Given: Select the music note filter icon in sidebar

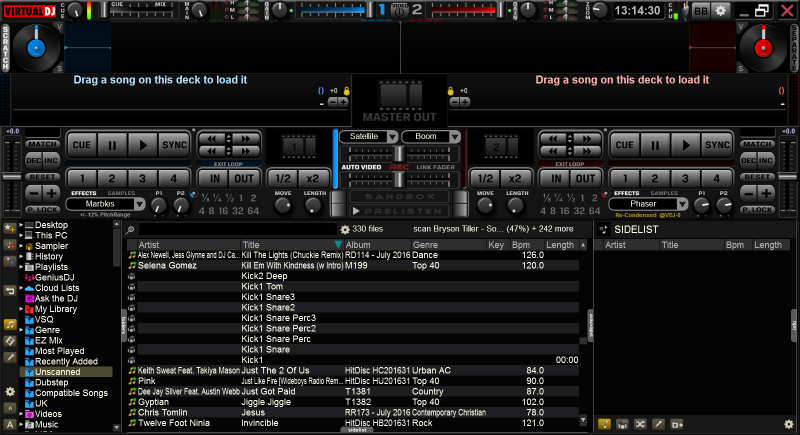Looking at the screenshot, I should click(x=10, y=324).
